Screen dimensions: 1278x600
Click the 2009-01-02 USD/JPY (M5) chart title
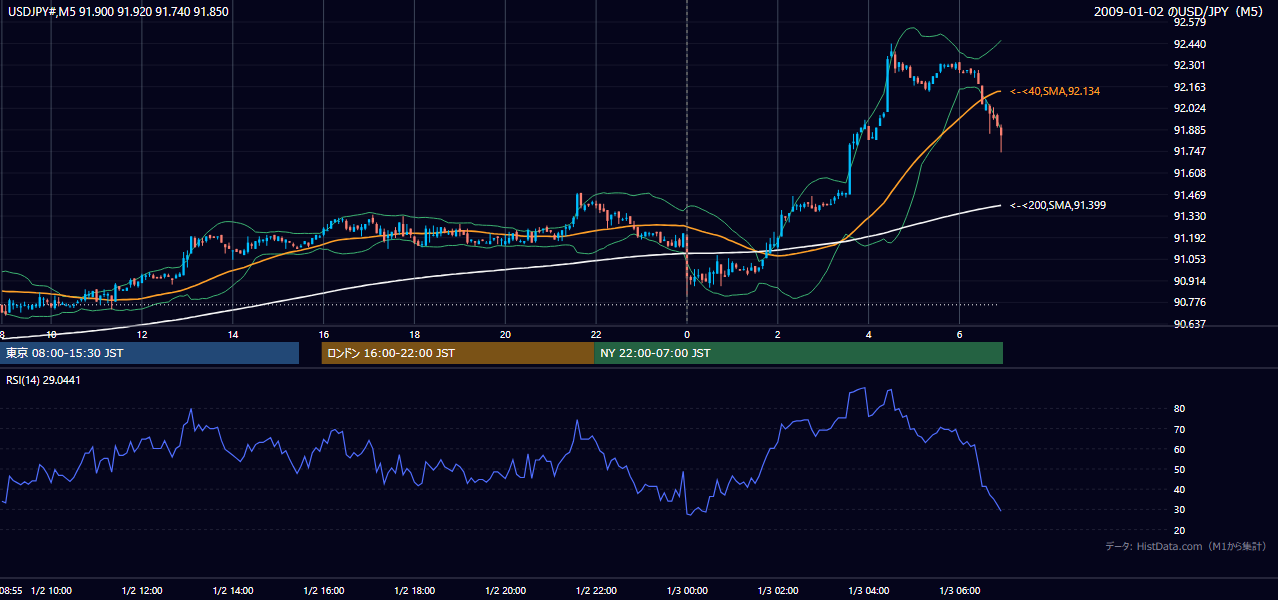[x=1180, y=11]
